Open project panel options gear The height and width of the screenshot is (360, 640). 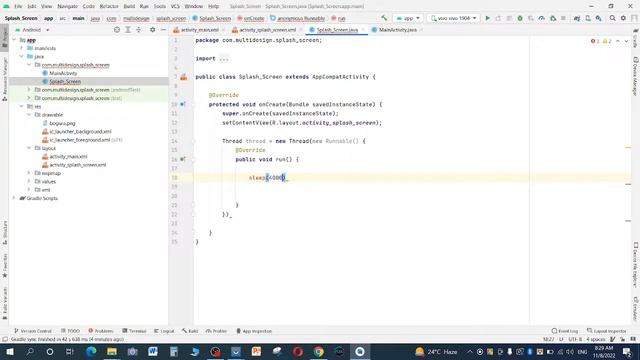pos(152,30)
